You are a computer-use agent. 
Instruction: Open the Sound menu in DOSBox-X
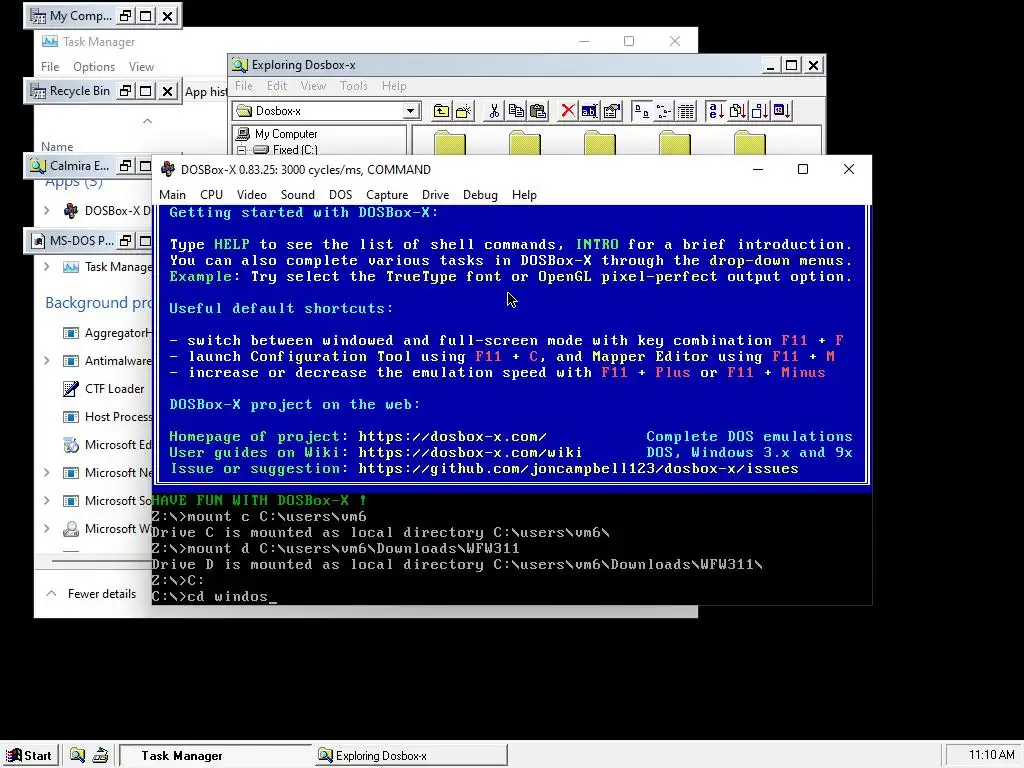coord(298,195)
